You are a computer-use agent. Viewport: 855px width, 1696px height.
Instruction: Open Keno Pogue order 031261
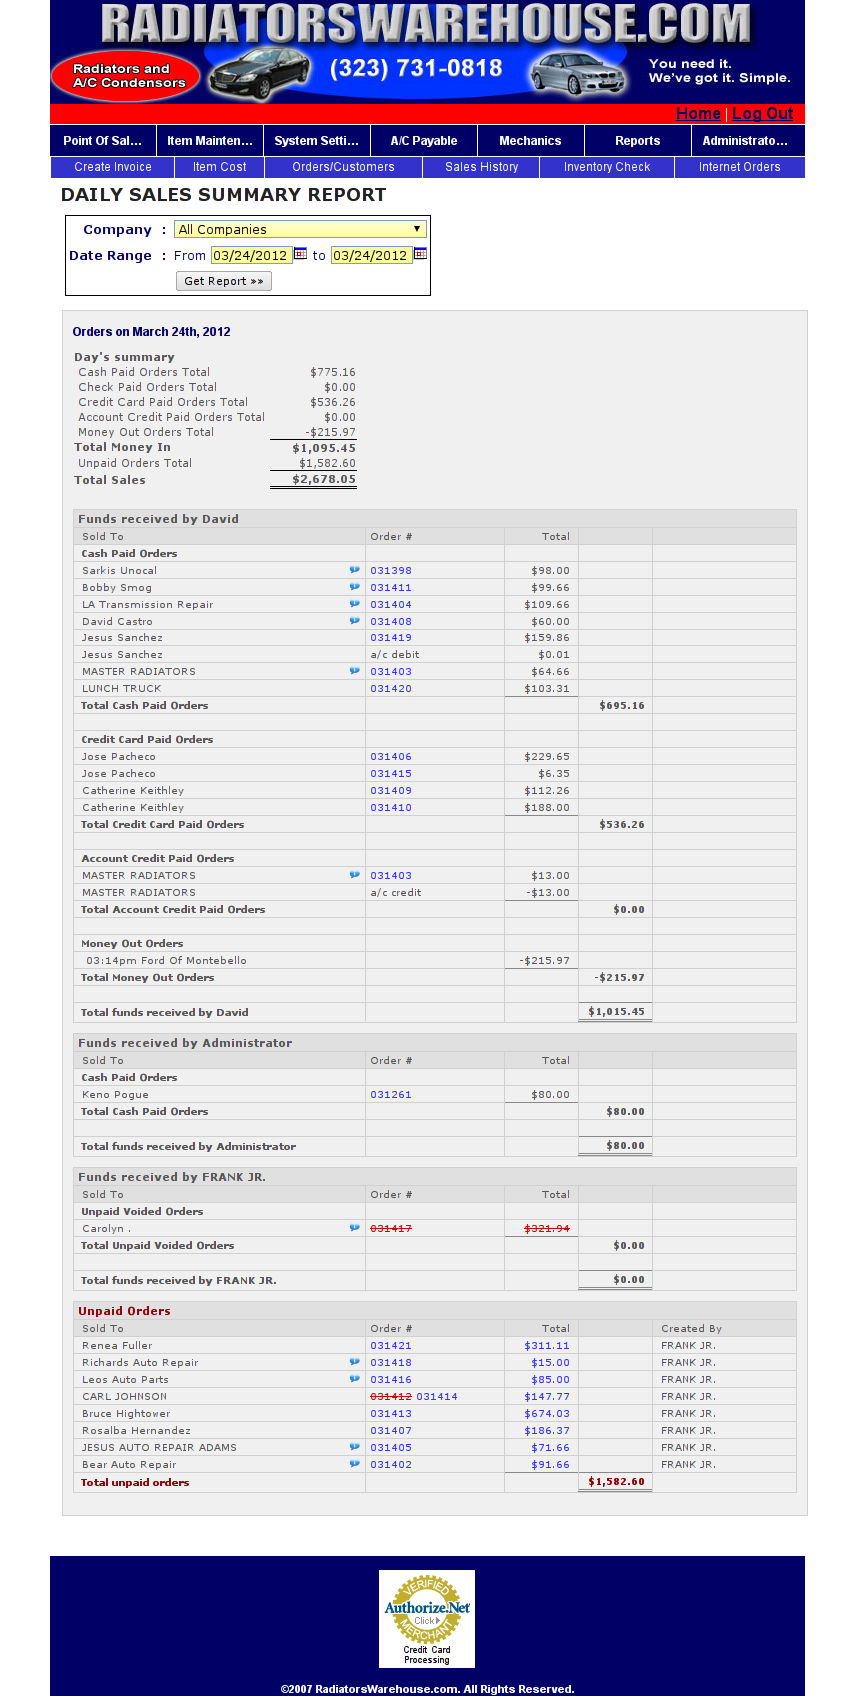[391, 1095]
